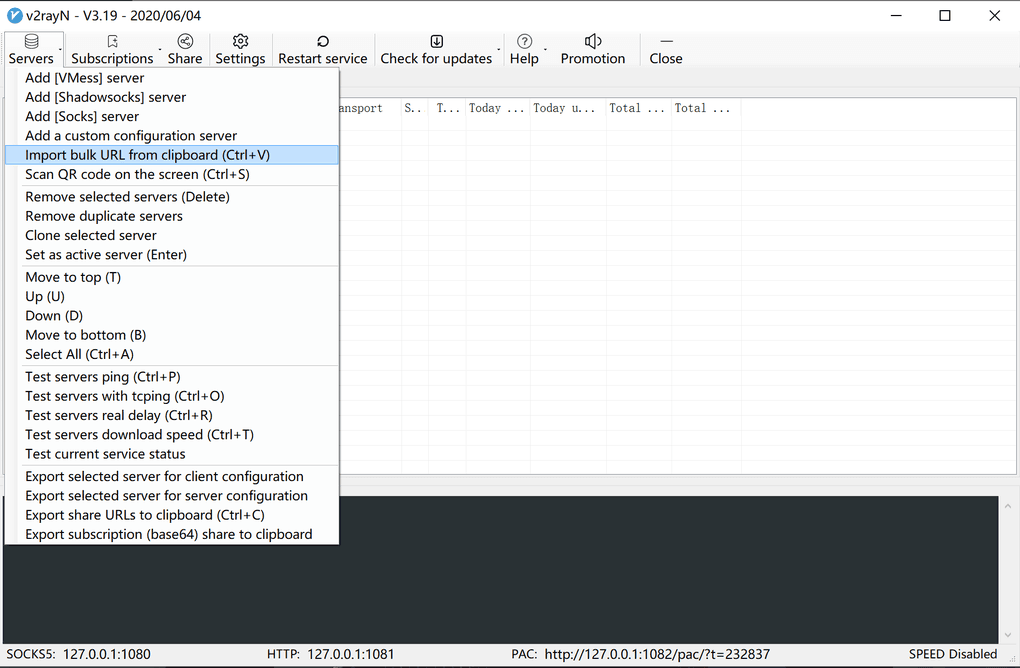
Task: Select Set as active server (Enter)
Action: [x=172, y=254]
